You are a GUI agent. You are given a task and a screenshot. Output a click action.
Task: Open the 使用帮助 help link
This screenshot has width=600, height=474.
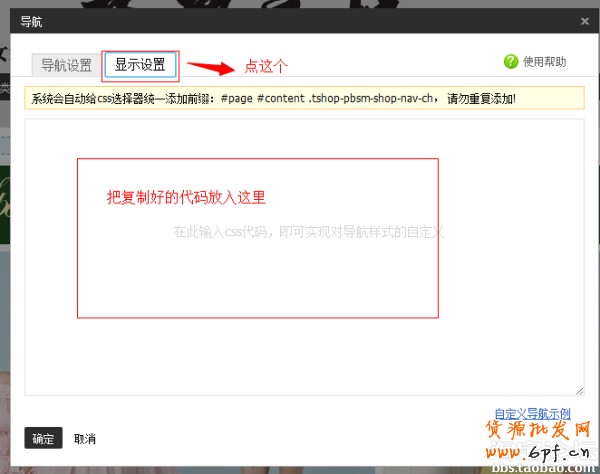point(544,62)
